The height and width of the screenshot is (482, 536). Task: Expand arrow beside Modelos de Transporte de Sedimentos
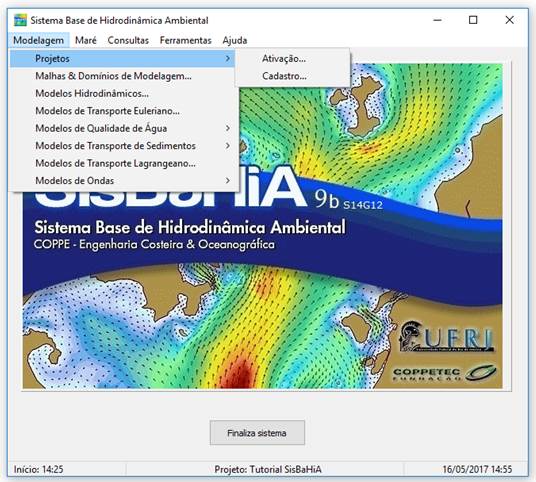tap(228, 146)
